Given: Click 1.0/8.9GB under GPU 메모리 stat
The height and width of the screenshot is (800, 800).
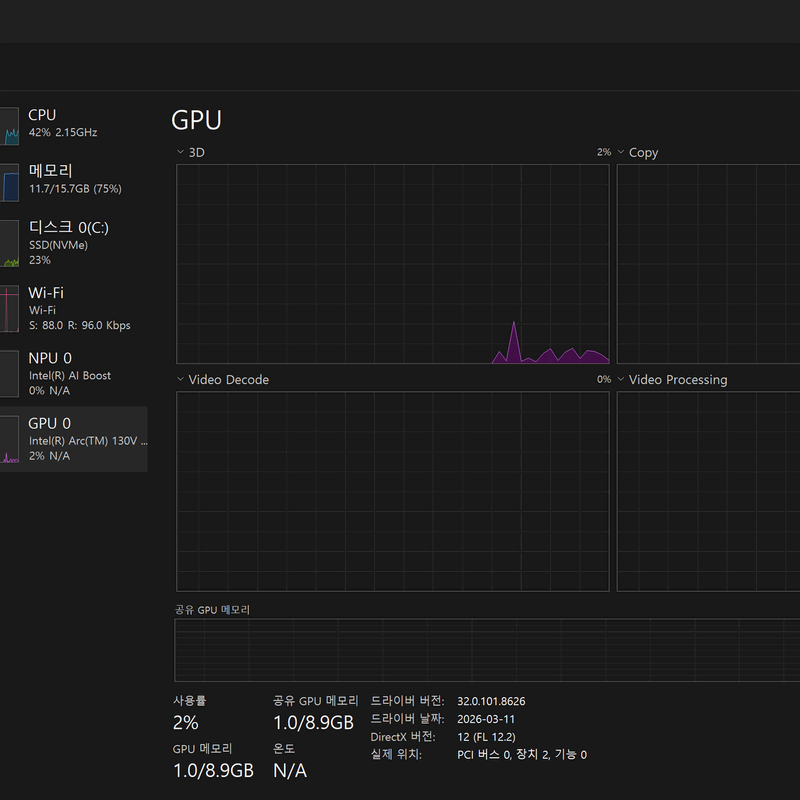Looking at the screenshot, I should (x=213, y=770).
